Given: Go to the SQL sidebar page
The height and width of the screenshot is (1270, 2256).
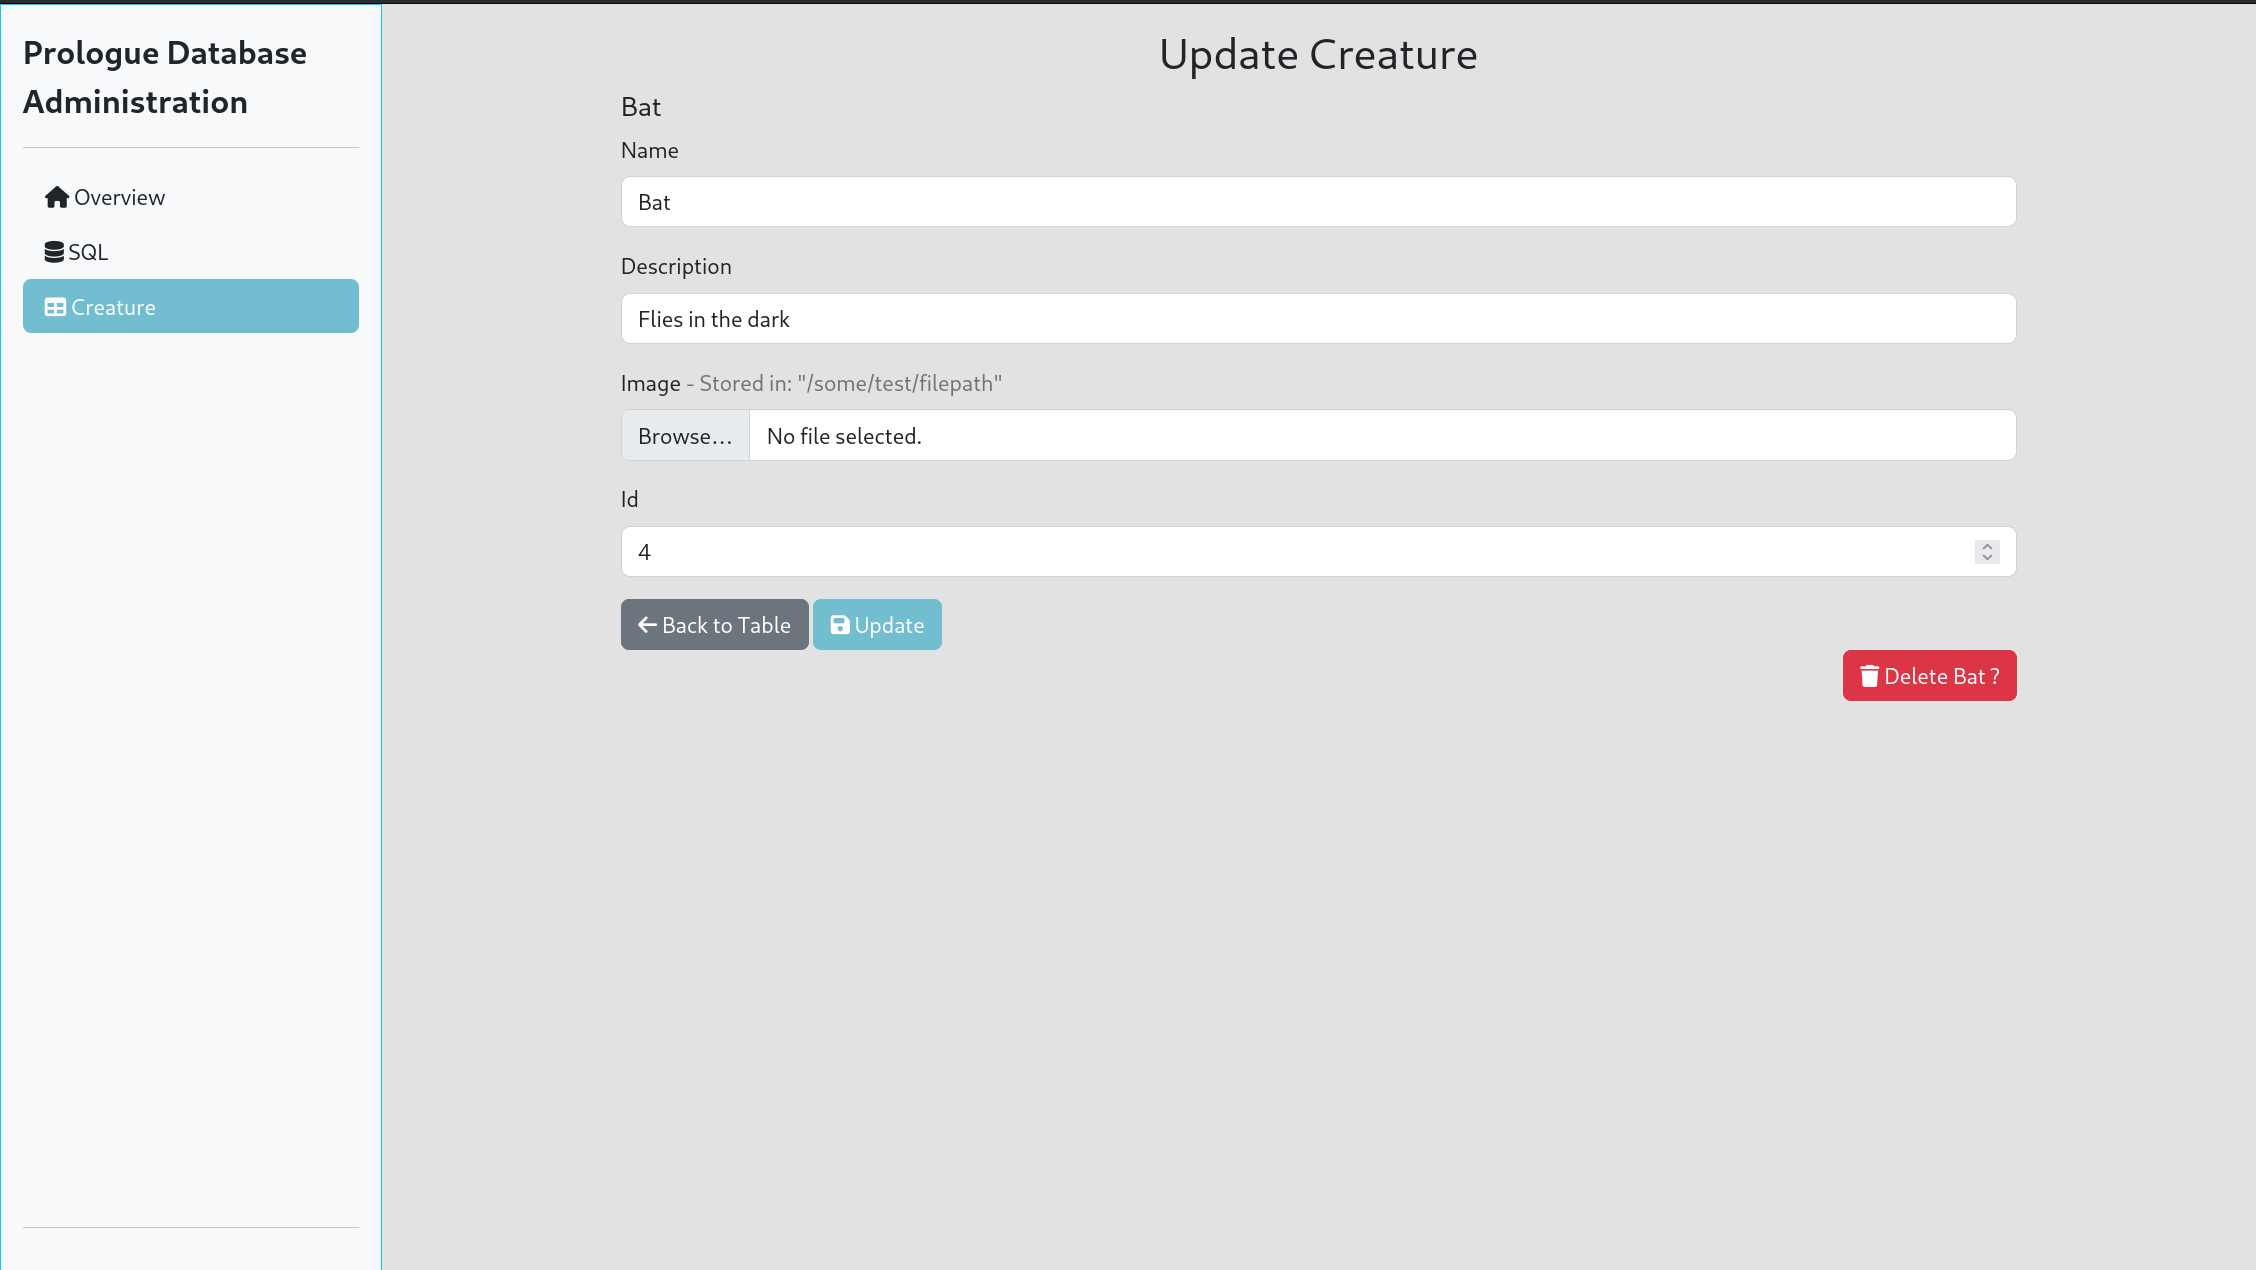Looking at the screenshot, I should (88, 252).
